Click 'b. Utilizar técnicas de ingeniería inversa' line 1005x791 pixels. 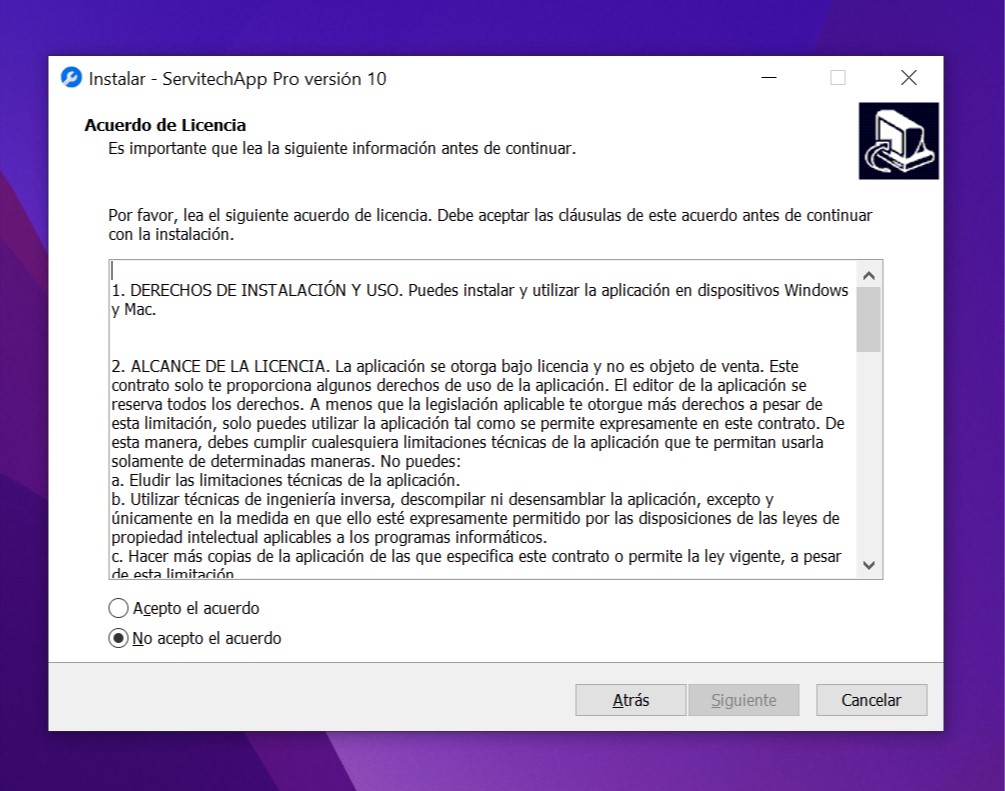click(475, 518)
